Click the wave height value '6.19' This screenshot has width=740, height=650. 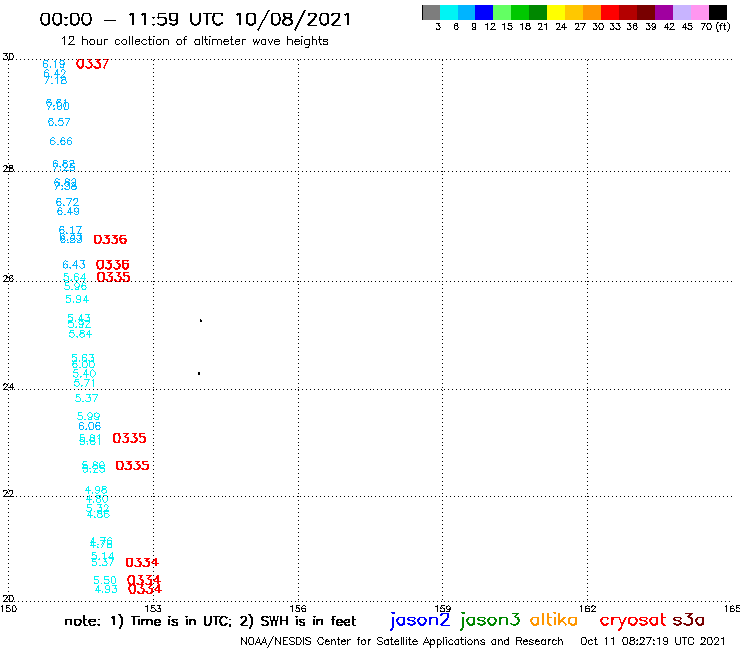pos(54,64)
